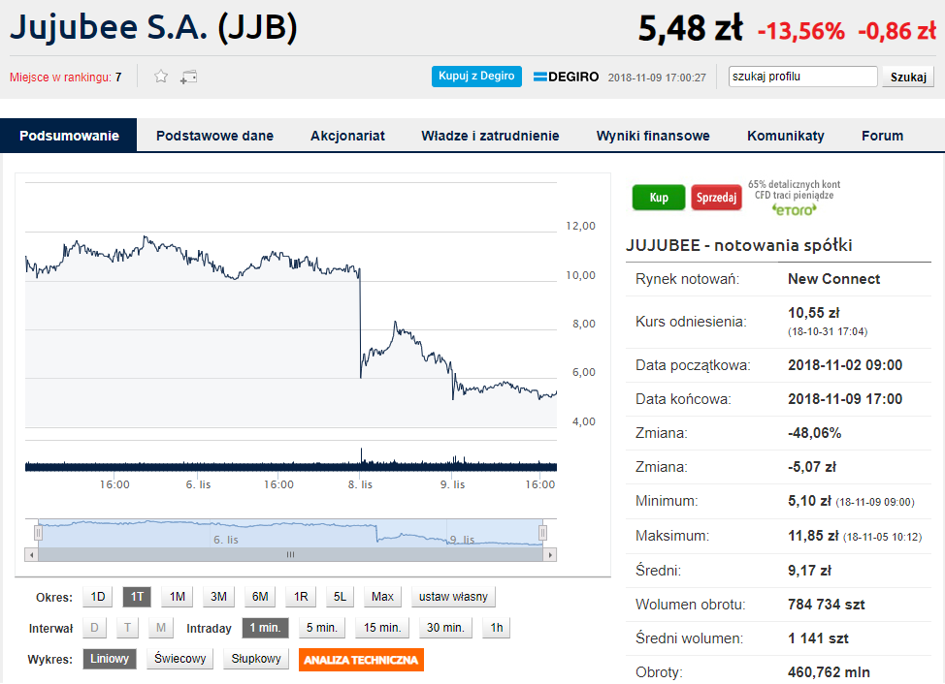
Task: Select 1D period
Action: point(98,597)
